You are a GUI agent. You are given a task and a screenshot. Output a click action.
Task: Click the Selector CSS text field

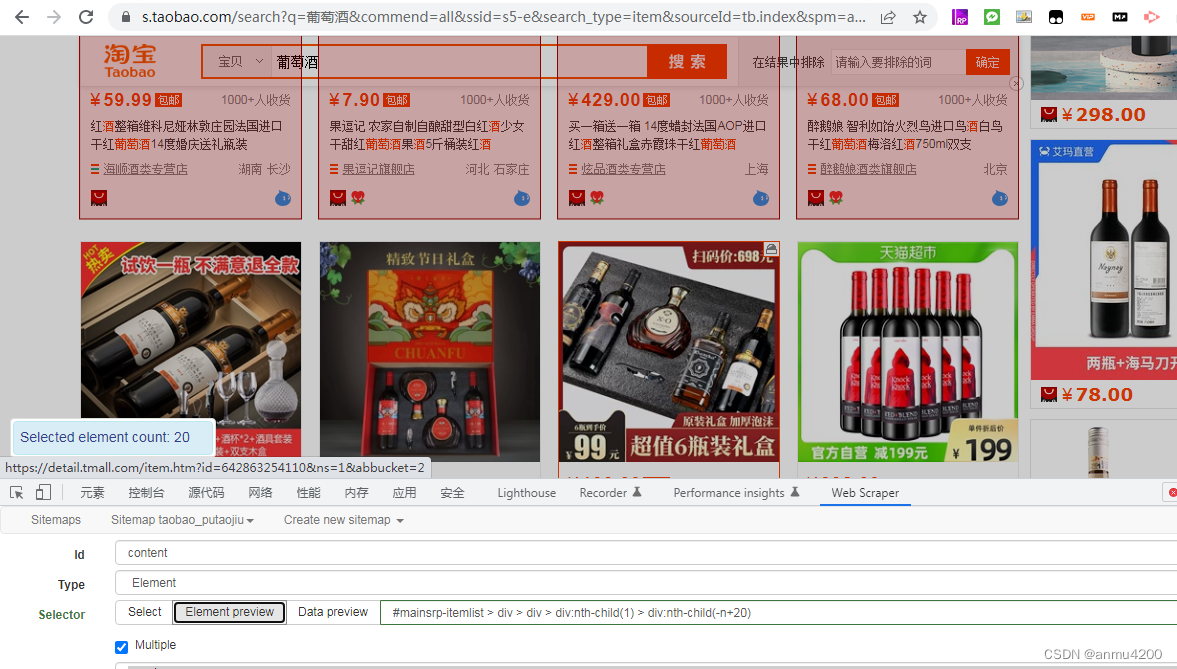778,613
